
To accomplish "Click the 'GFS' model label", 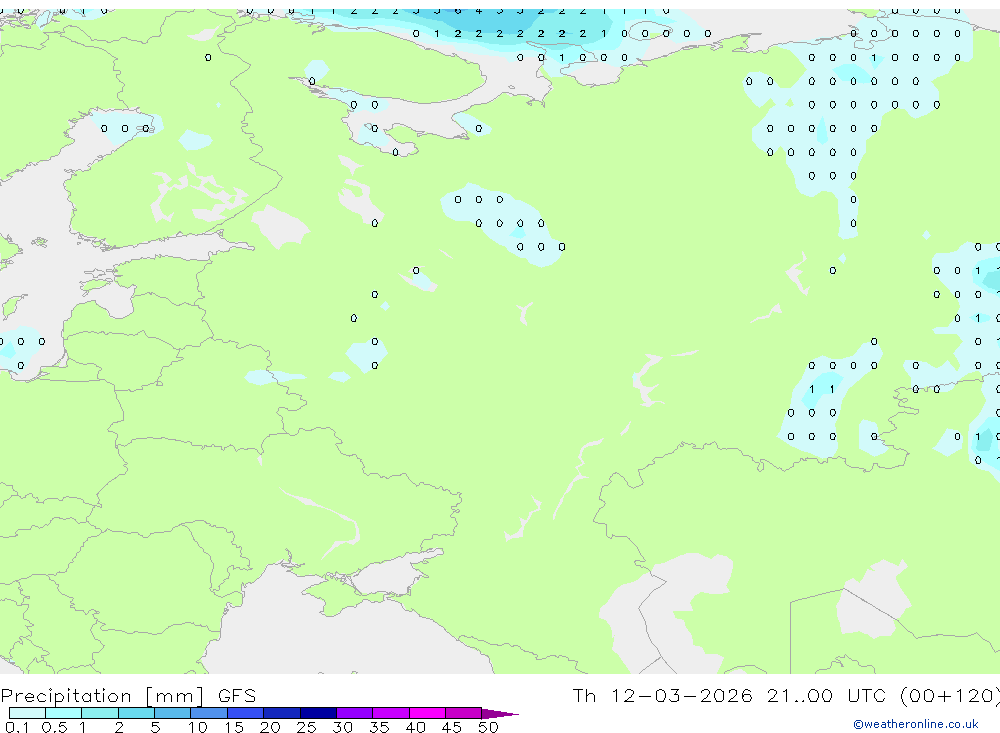I will click(x=237, y=696).
